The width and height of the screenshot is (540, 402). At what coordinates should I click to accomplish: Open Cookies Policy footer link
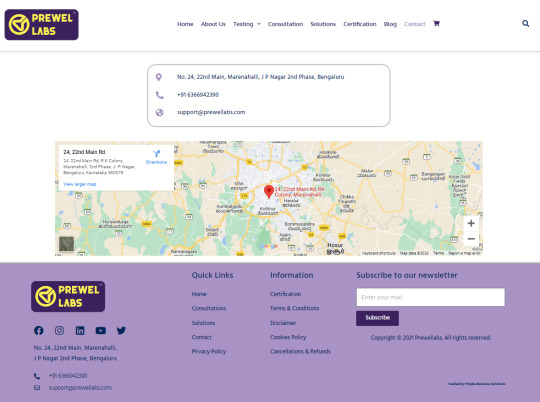pos(288,337)
